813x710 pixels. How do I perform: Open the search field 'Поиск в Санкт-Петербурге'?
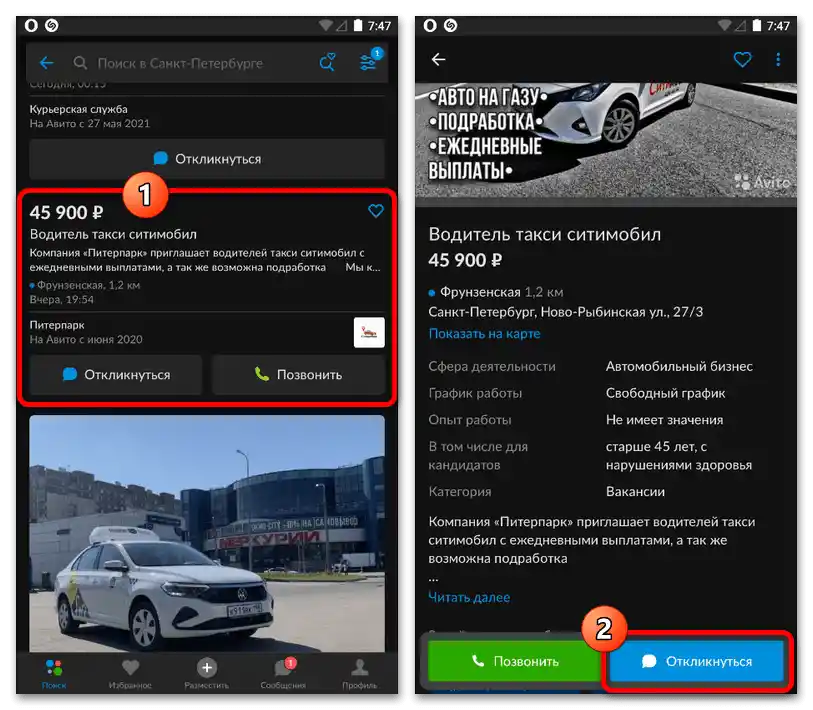(180, 63)
